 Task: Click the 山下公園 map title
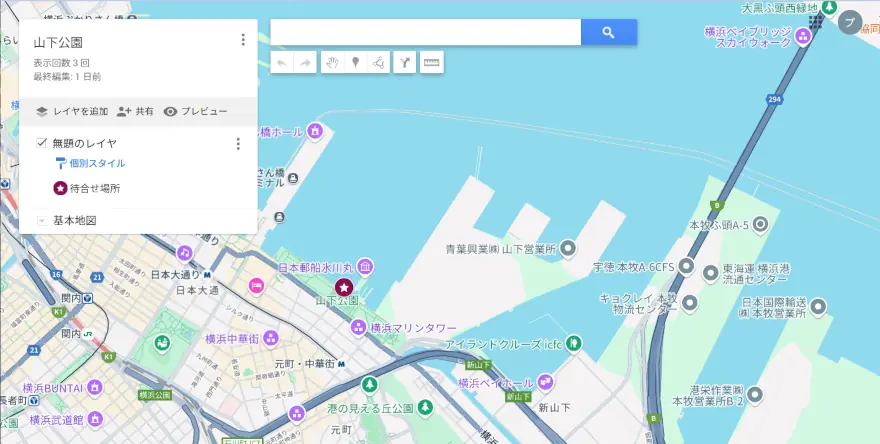tap(58, 43)
